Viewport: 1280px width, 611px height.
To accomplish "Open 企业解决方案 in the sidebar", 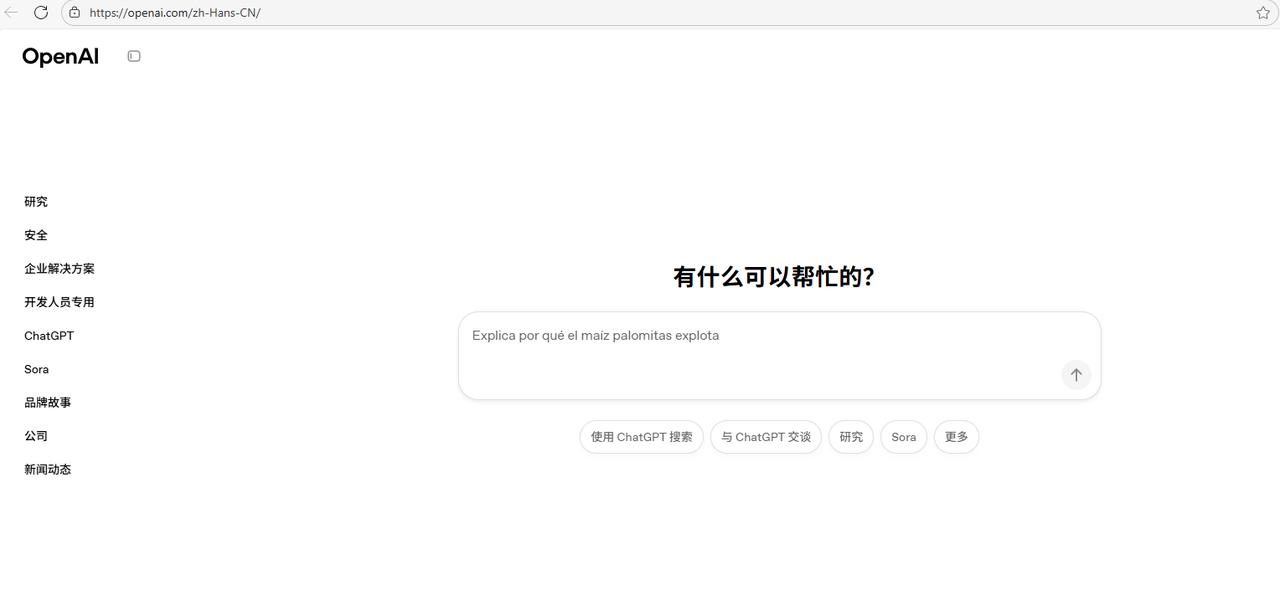I will click(x=59, y=269).
